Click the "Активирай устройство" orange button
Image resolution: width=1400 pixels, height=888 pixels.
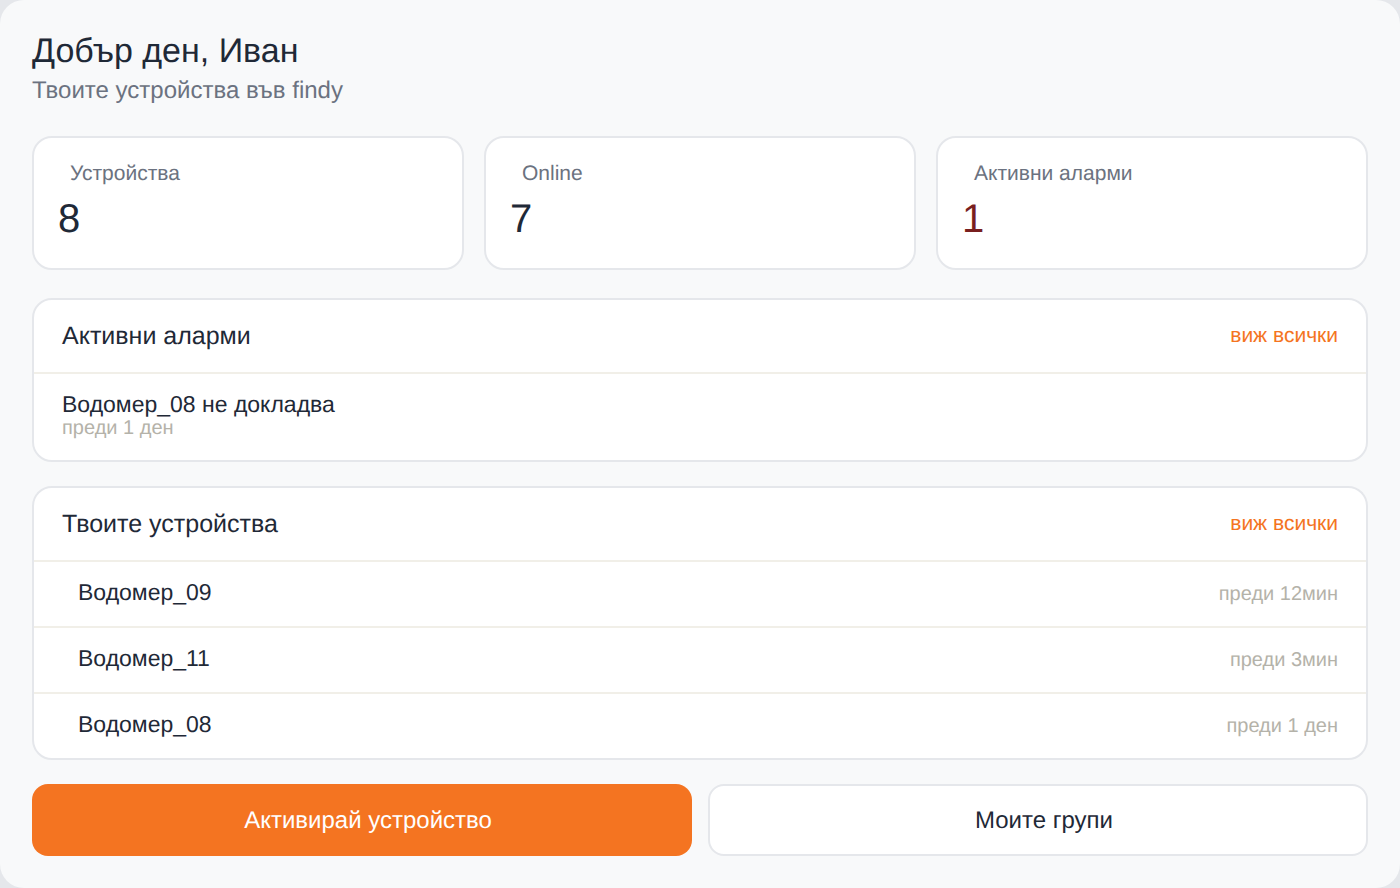pos(362,820)
